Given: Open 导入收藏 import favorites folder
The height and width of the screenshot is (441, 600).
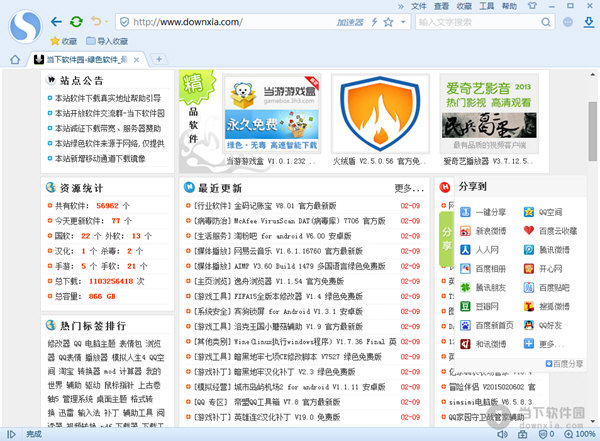Looking at the screenshot, I should tap(107, 41).
